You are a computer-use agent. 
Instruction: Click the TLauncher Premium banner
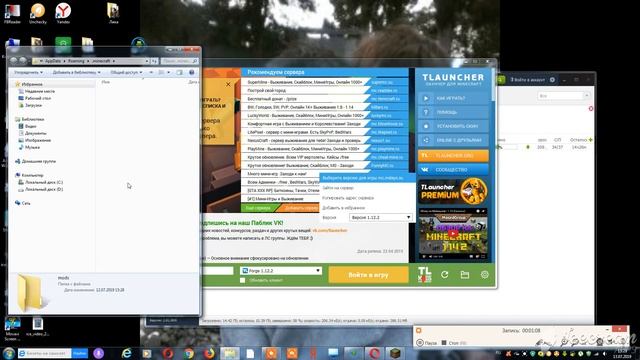453,191
